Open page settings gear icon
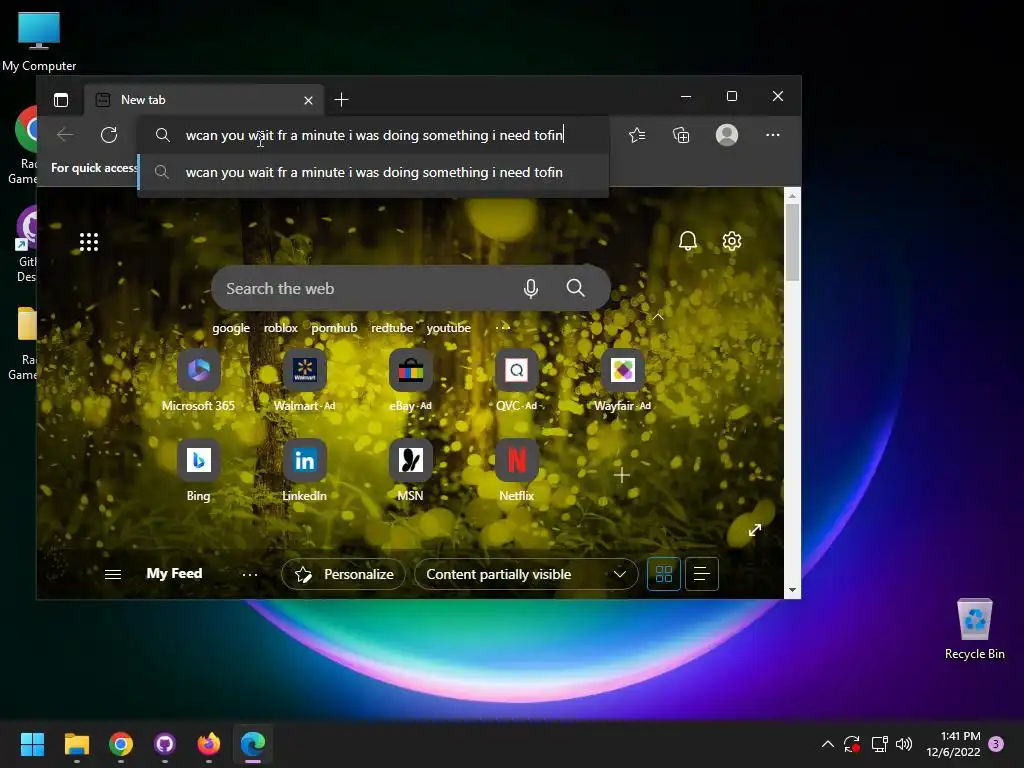The image size is (1024, 768). coord(731,241)
